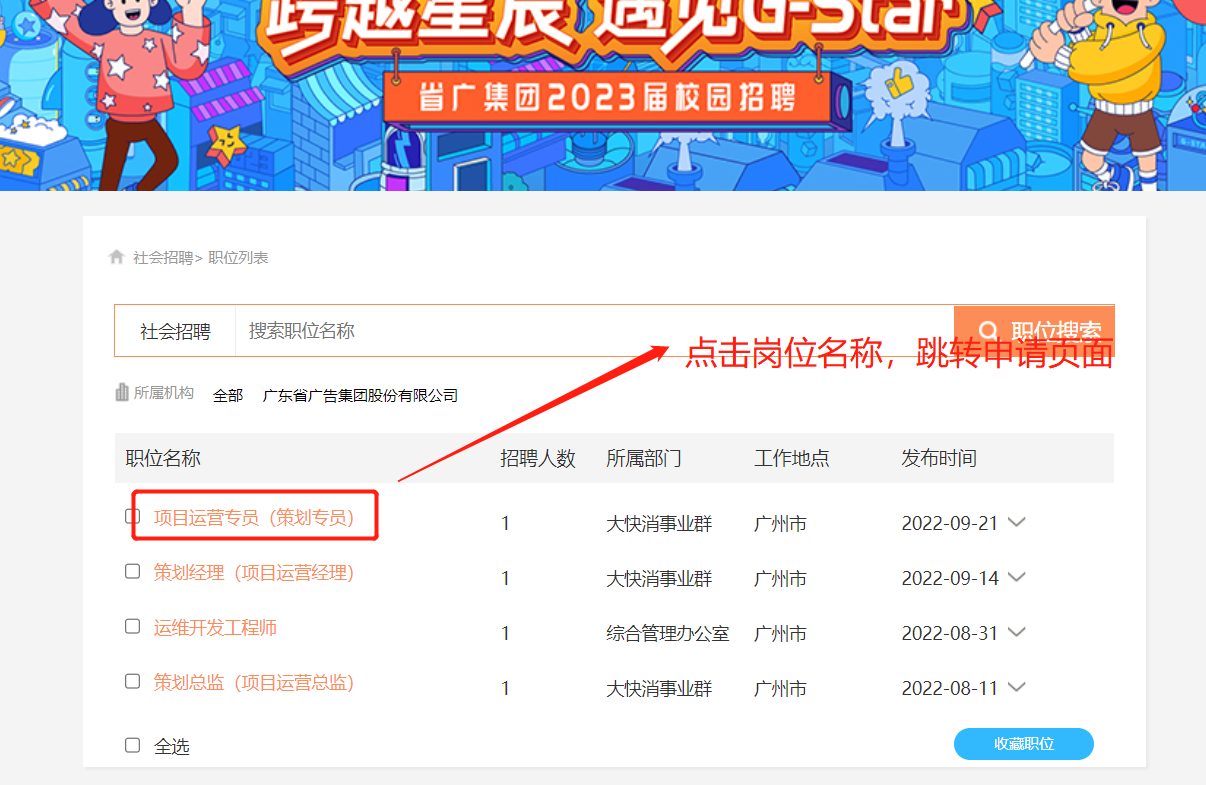Open job 项目运营专员（策划专员）
This screenshot has height=785, width=1206.
pos(254,518)
